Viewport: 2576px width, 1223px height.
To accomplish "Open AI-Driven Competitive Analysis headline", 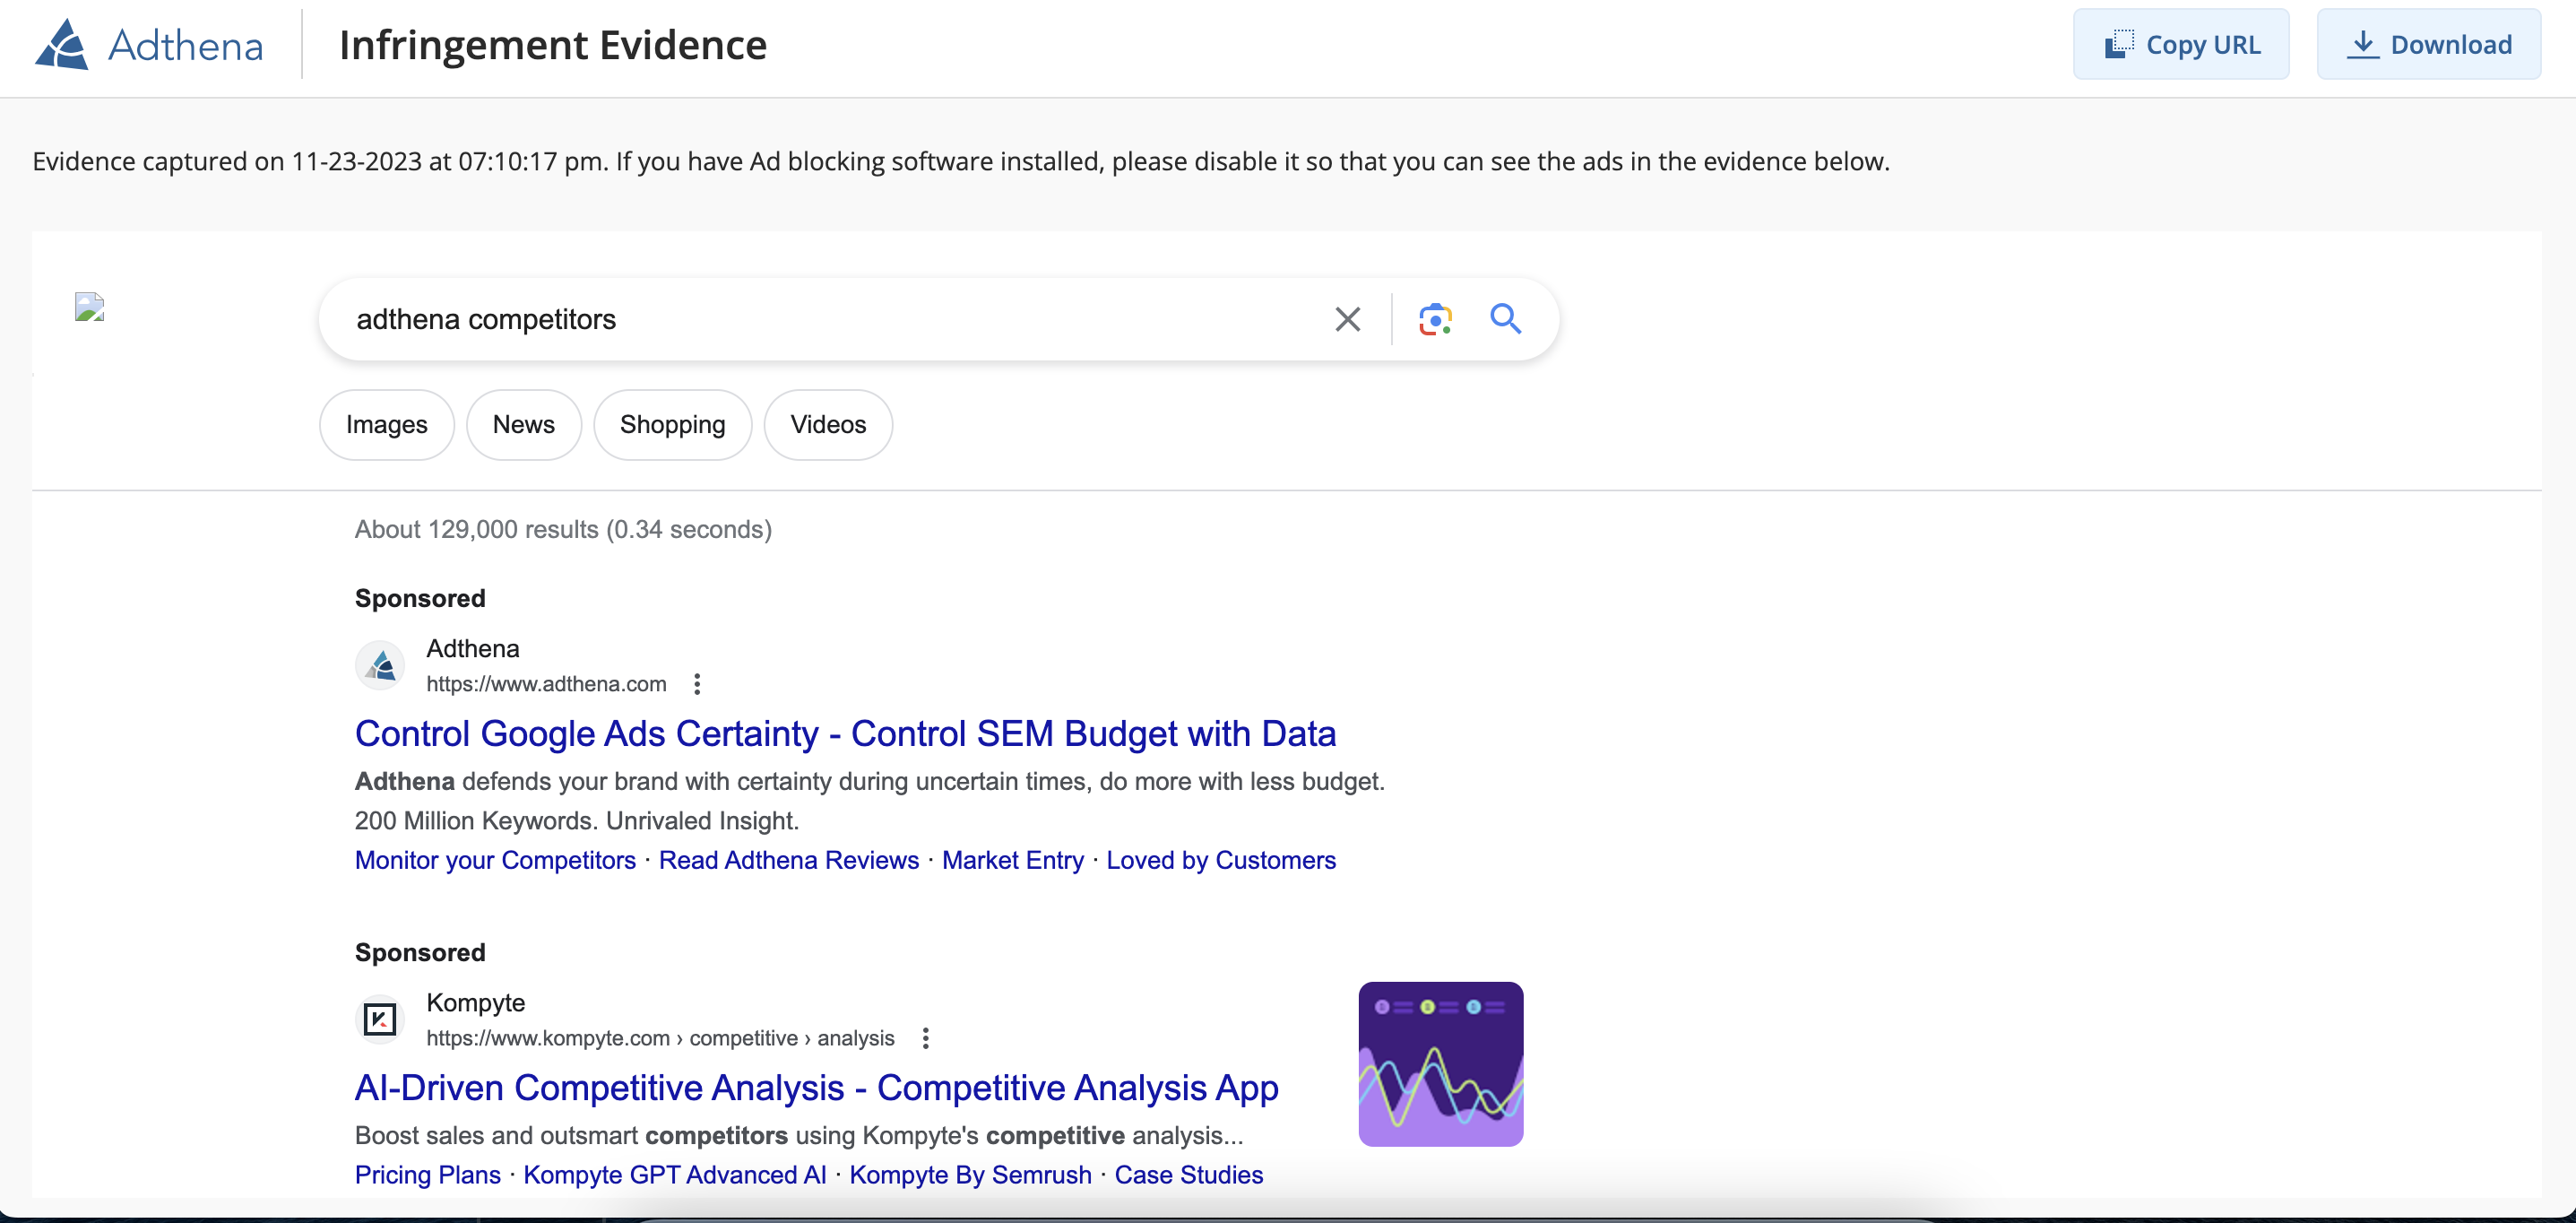I will [816, 1088].
